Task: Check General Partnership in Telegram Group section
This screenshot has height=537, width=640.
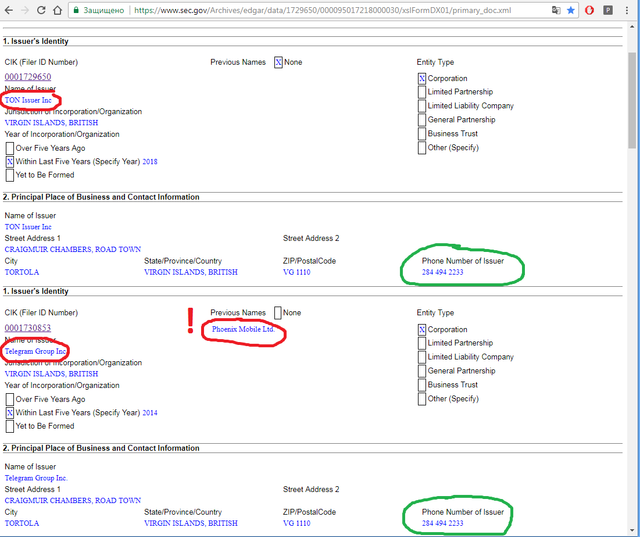Action: tap(422, 371)
